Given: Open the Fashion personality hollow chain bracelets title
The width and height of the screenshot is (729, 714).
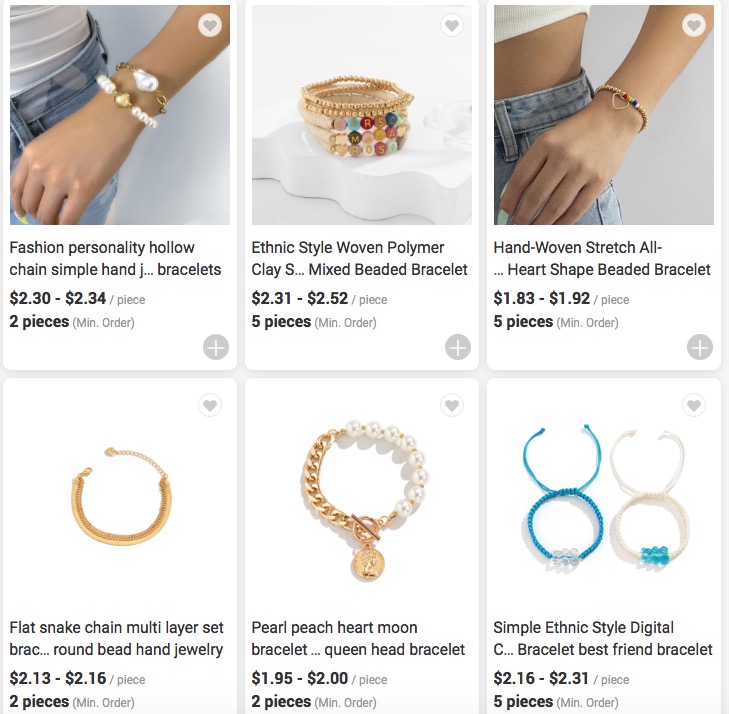Looking at the screenshot, I should tap(115, 258).
